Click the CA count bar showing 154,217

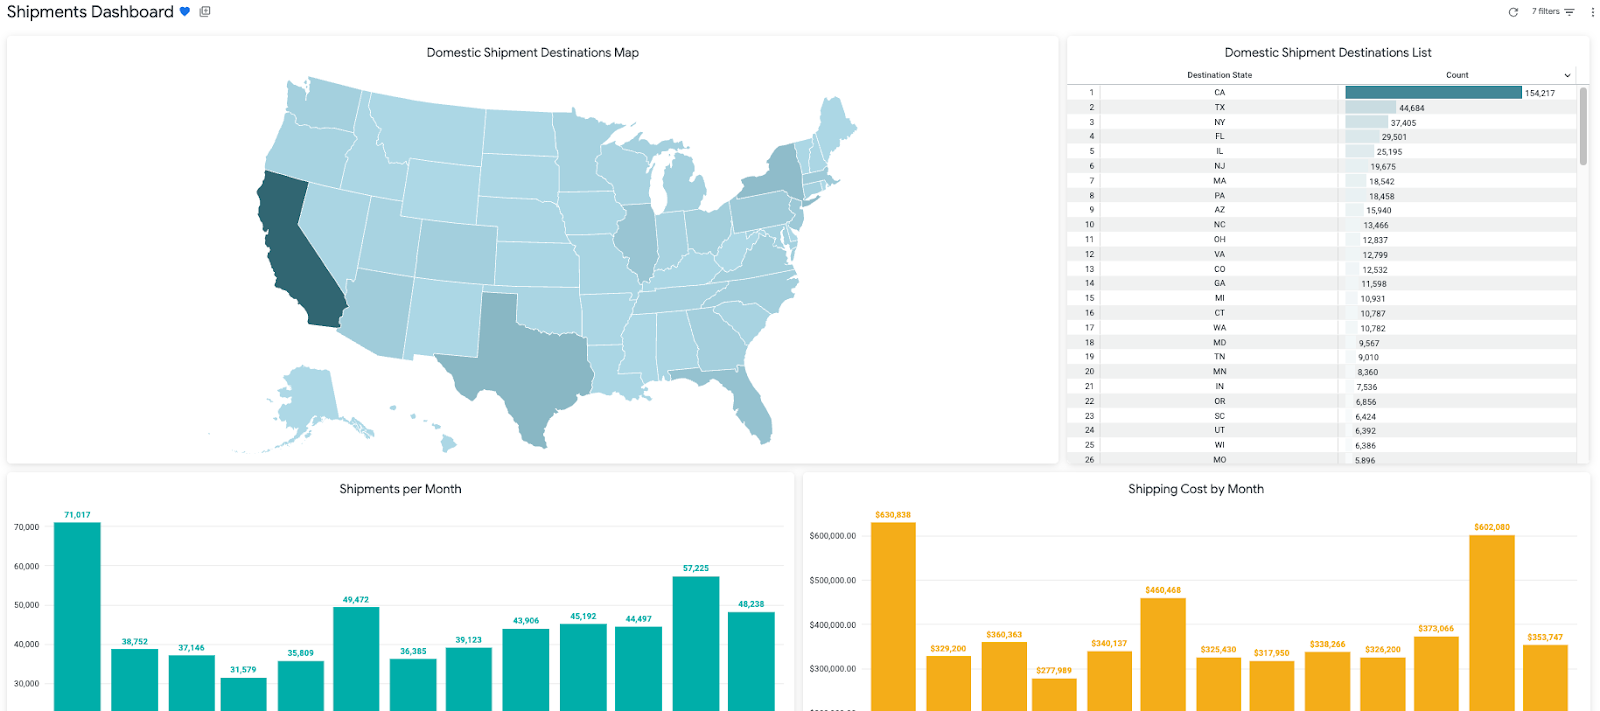pyautogui.click(x=1433, y=92)
